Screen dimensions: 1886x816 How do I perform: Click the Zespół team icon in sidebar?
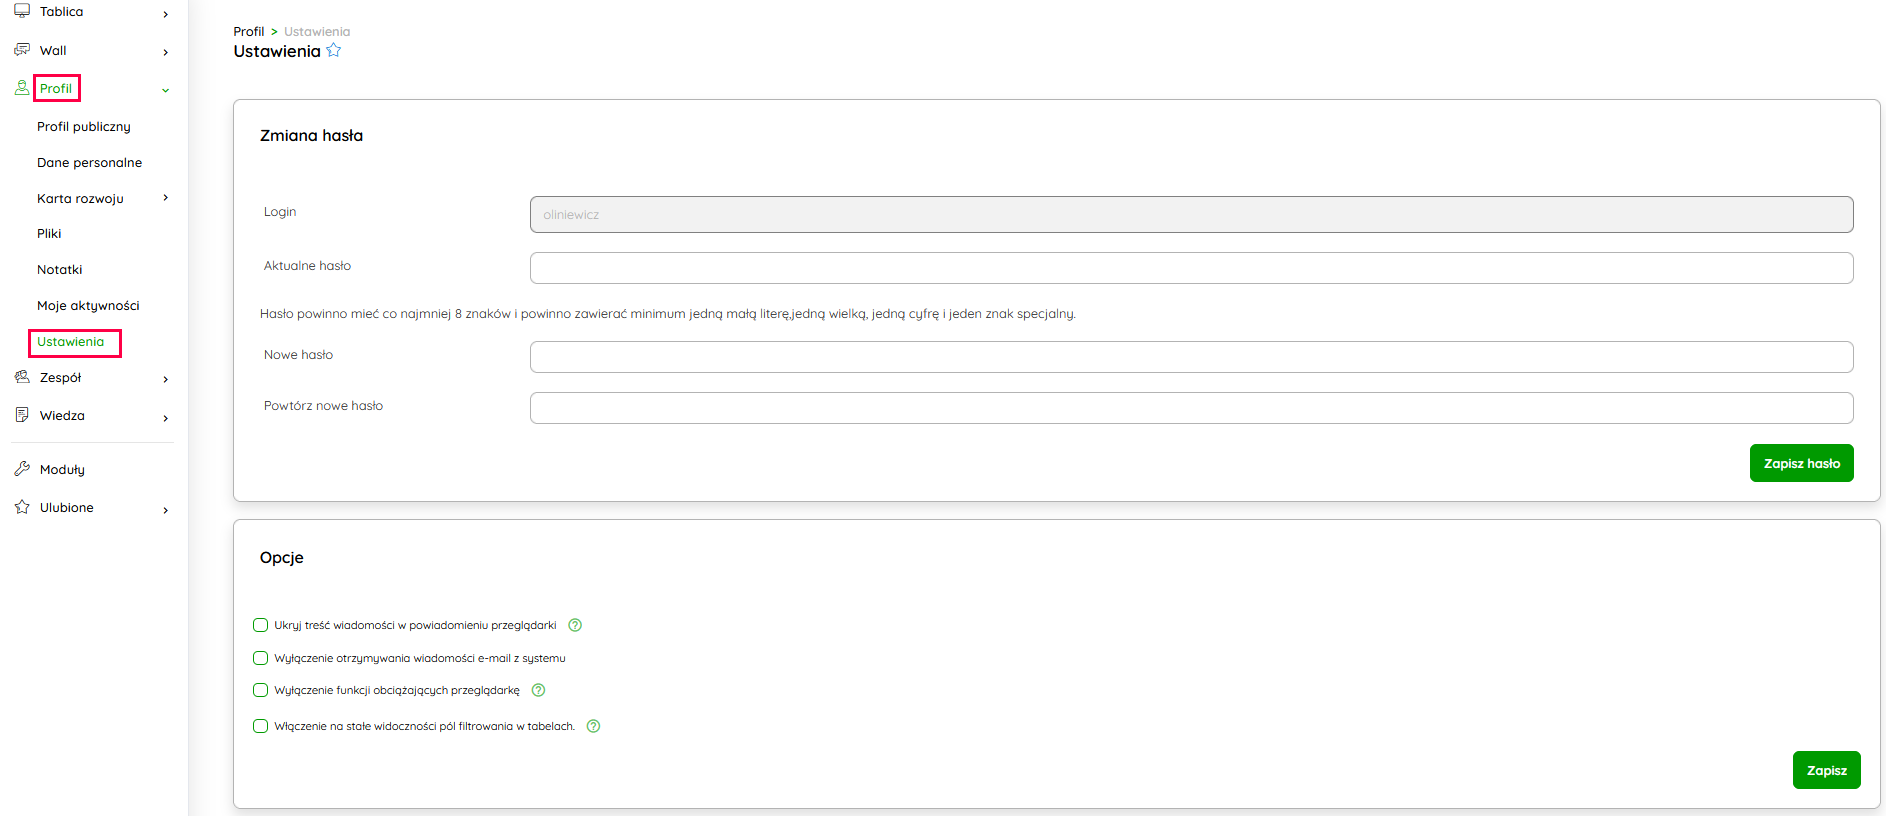pyautogui.click(x=22, y=377)
